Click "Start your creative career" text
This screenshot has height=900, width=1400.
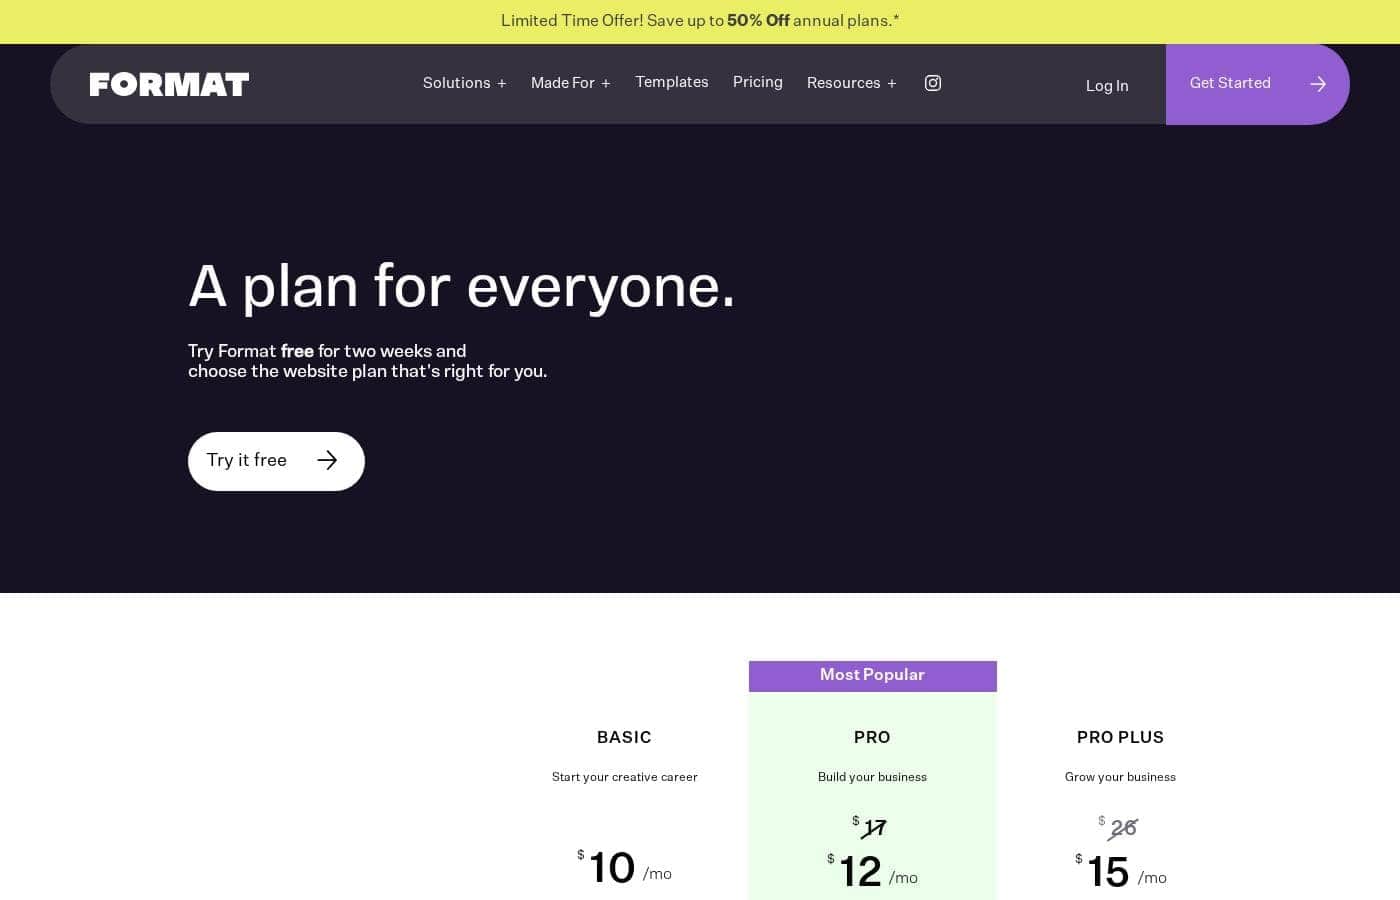625,777
